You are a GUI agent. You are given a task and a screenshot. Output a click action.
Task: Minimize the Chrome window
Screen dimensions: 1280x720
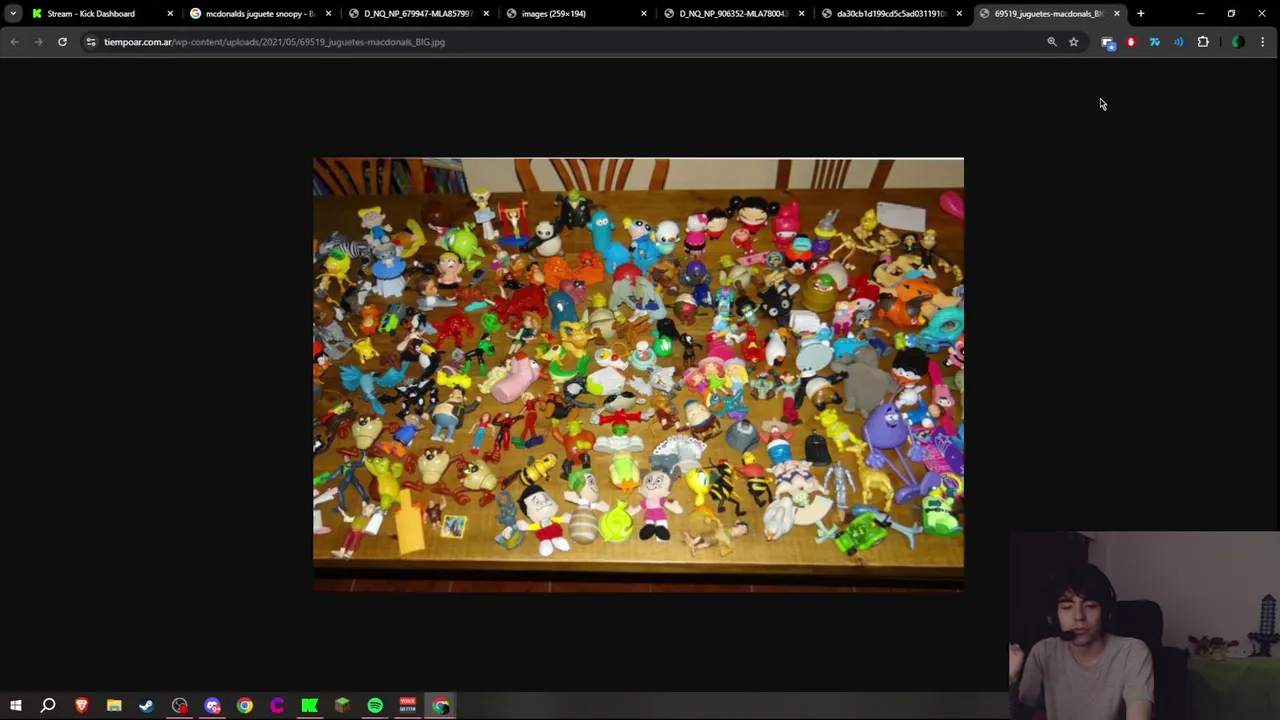pyautogui.click(x=1201, y=14)
